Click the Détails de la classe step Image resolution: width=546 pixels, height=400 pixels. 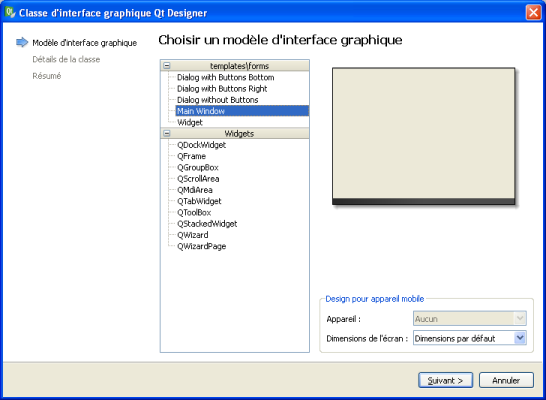(66, 59)
